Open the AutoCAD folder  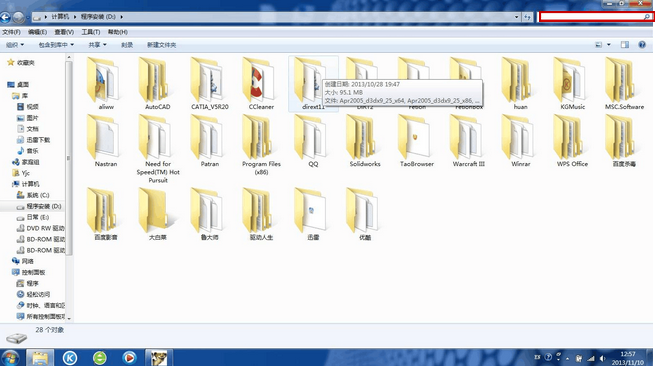157,84
